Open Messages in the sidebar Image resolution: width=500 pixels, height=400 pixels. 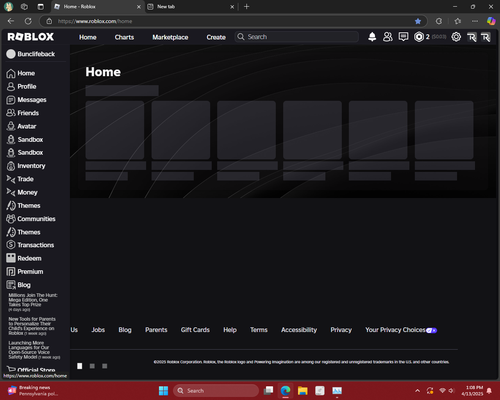point(26,100)
